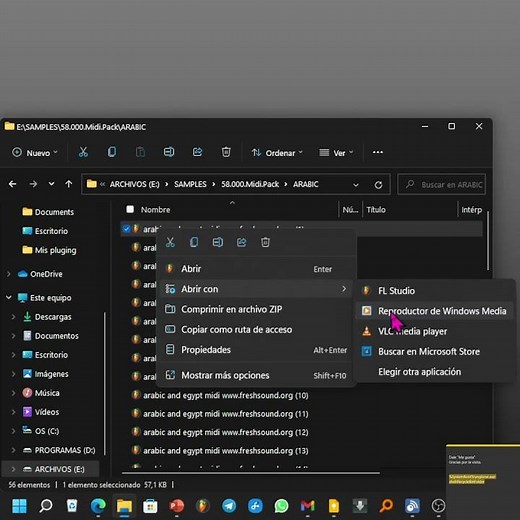This screenshot has width=520, height=520.
Task: Choose Buscar en Microsoft Store
Action: click(x=435, y=352)
